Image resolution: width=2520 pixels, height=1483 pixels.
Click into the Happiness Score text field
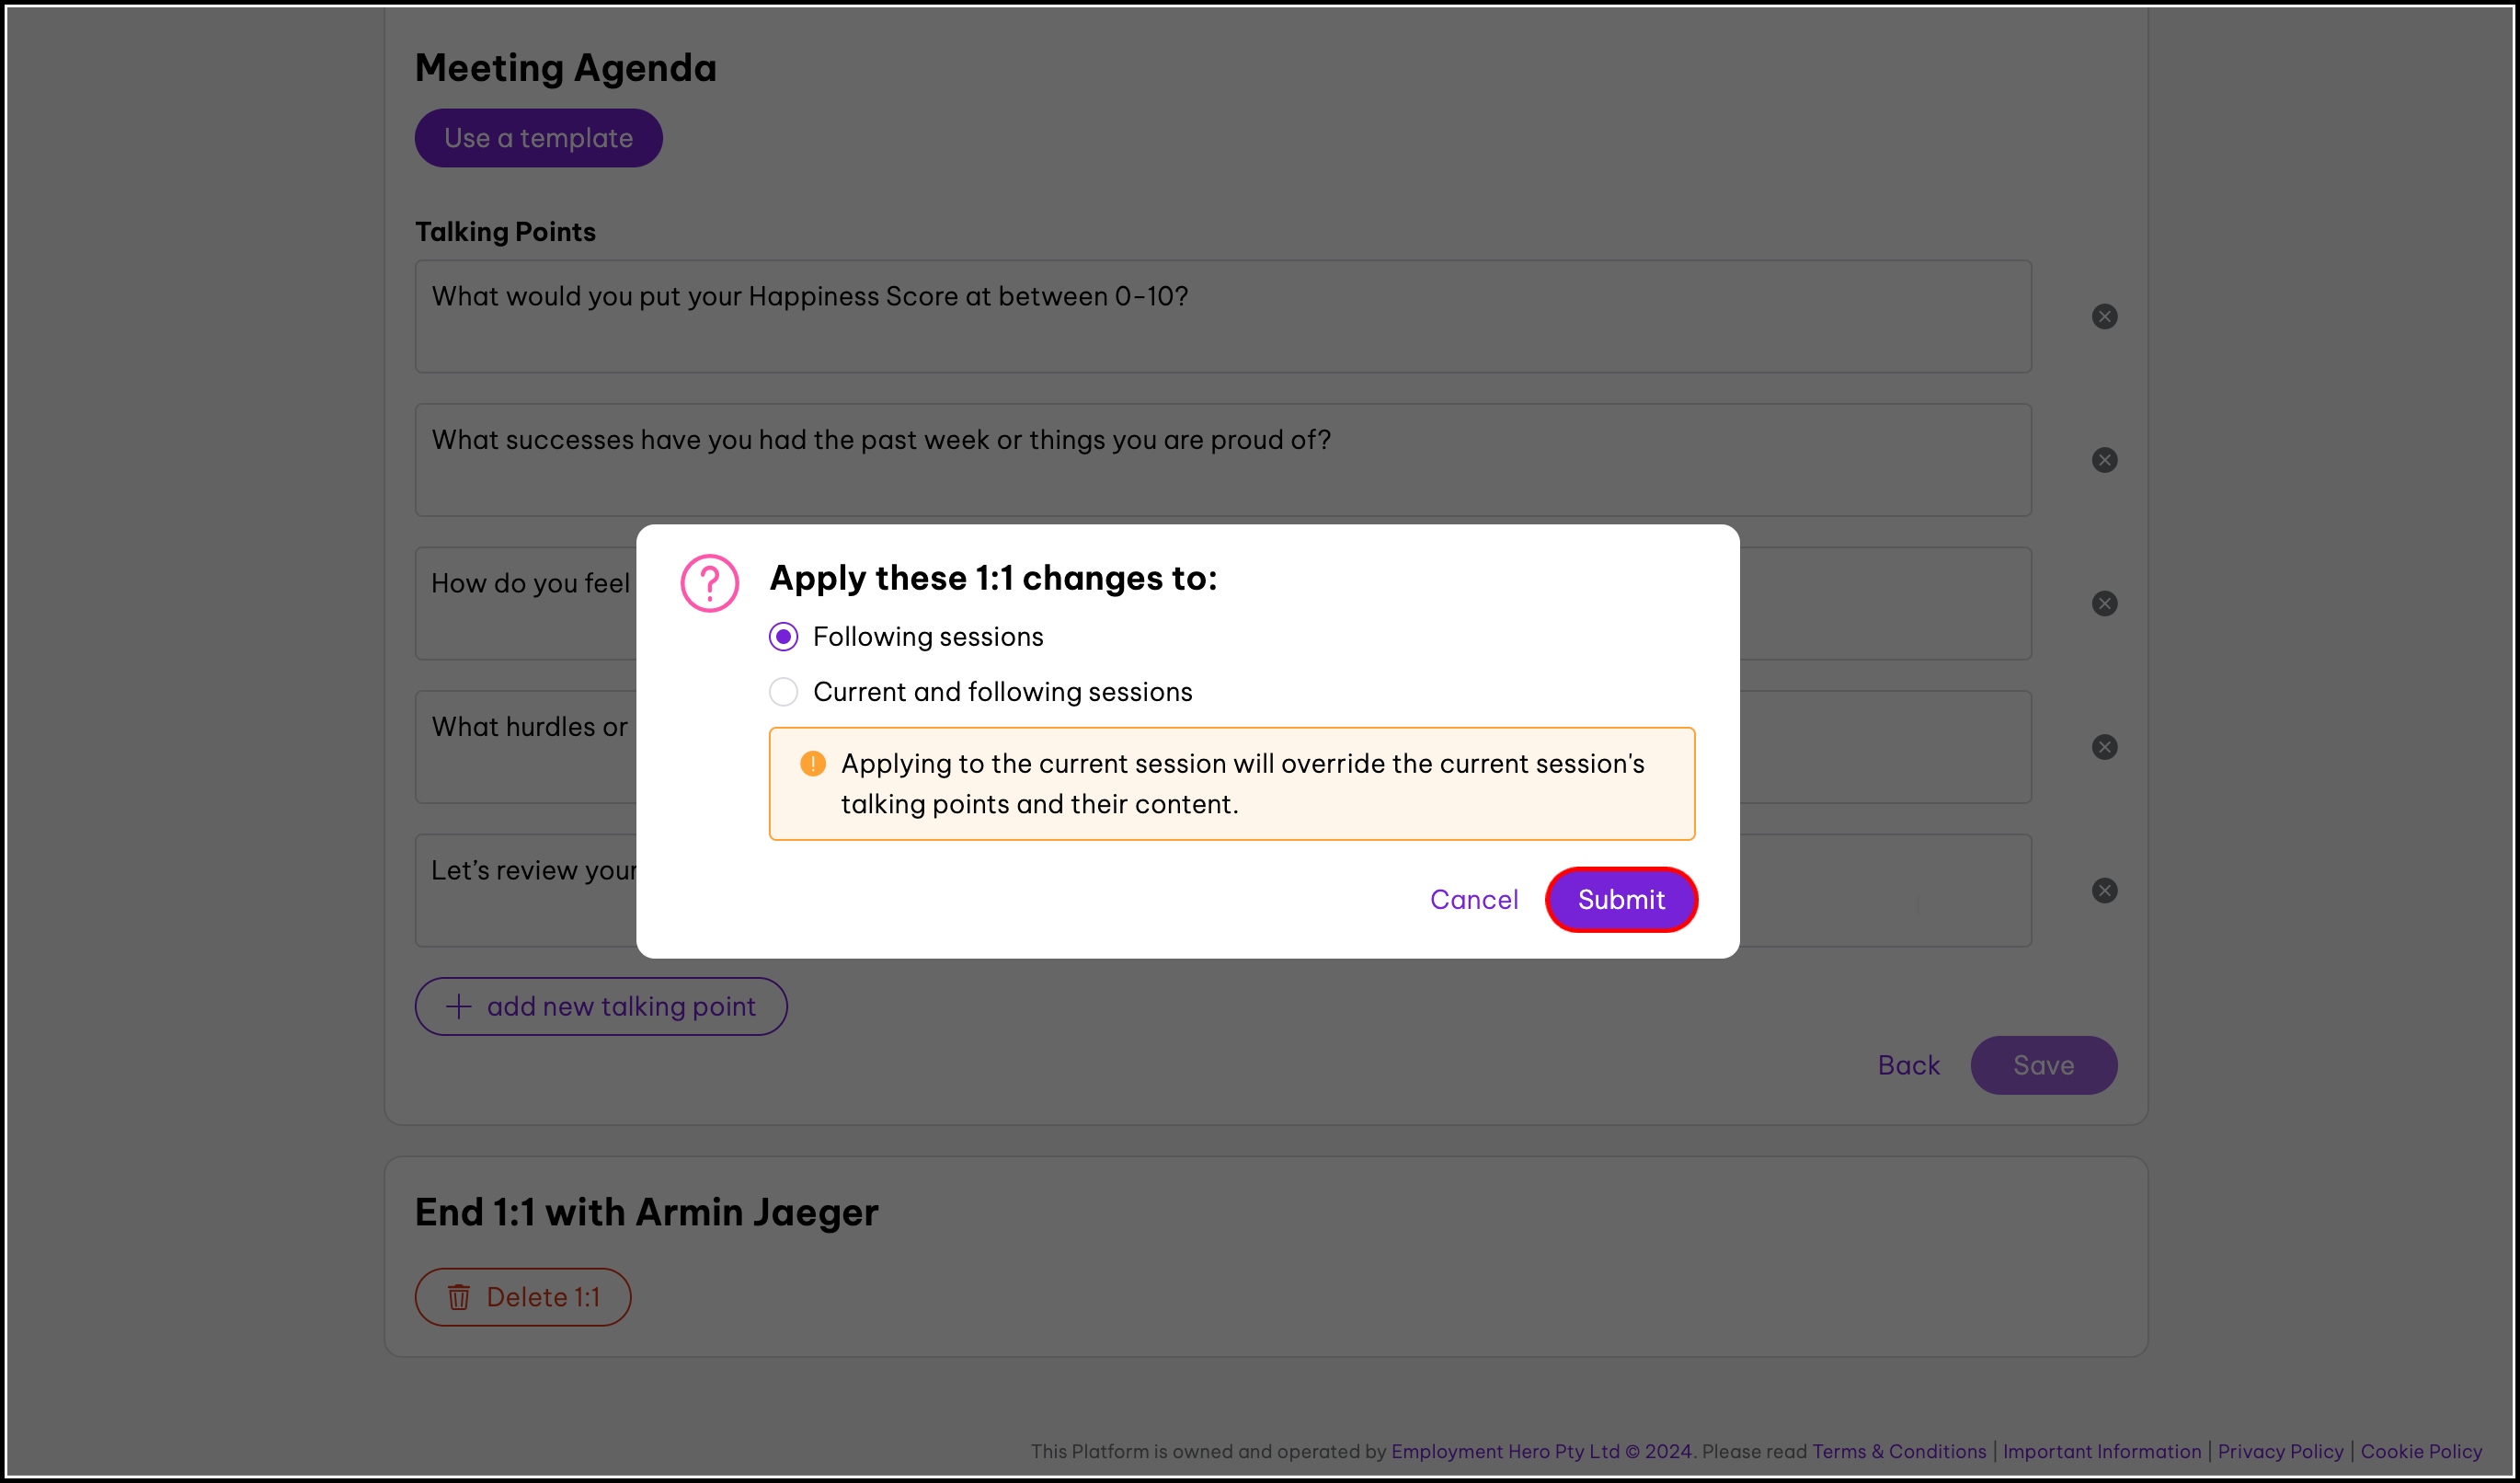click(x=1222, y=316)
